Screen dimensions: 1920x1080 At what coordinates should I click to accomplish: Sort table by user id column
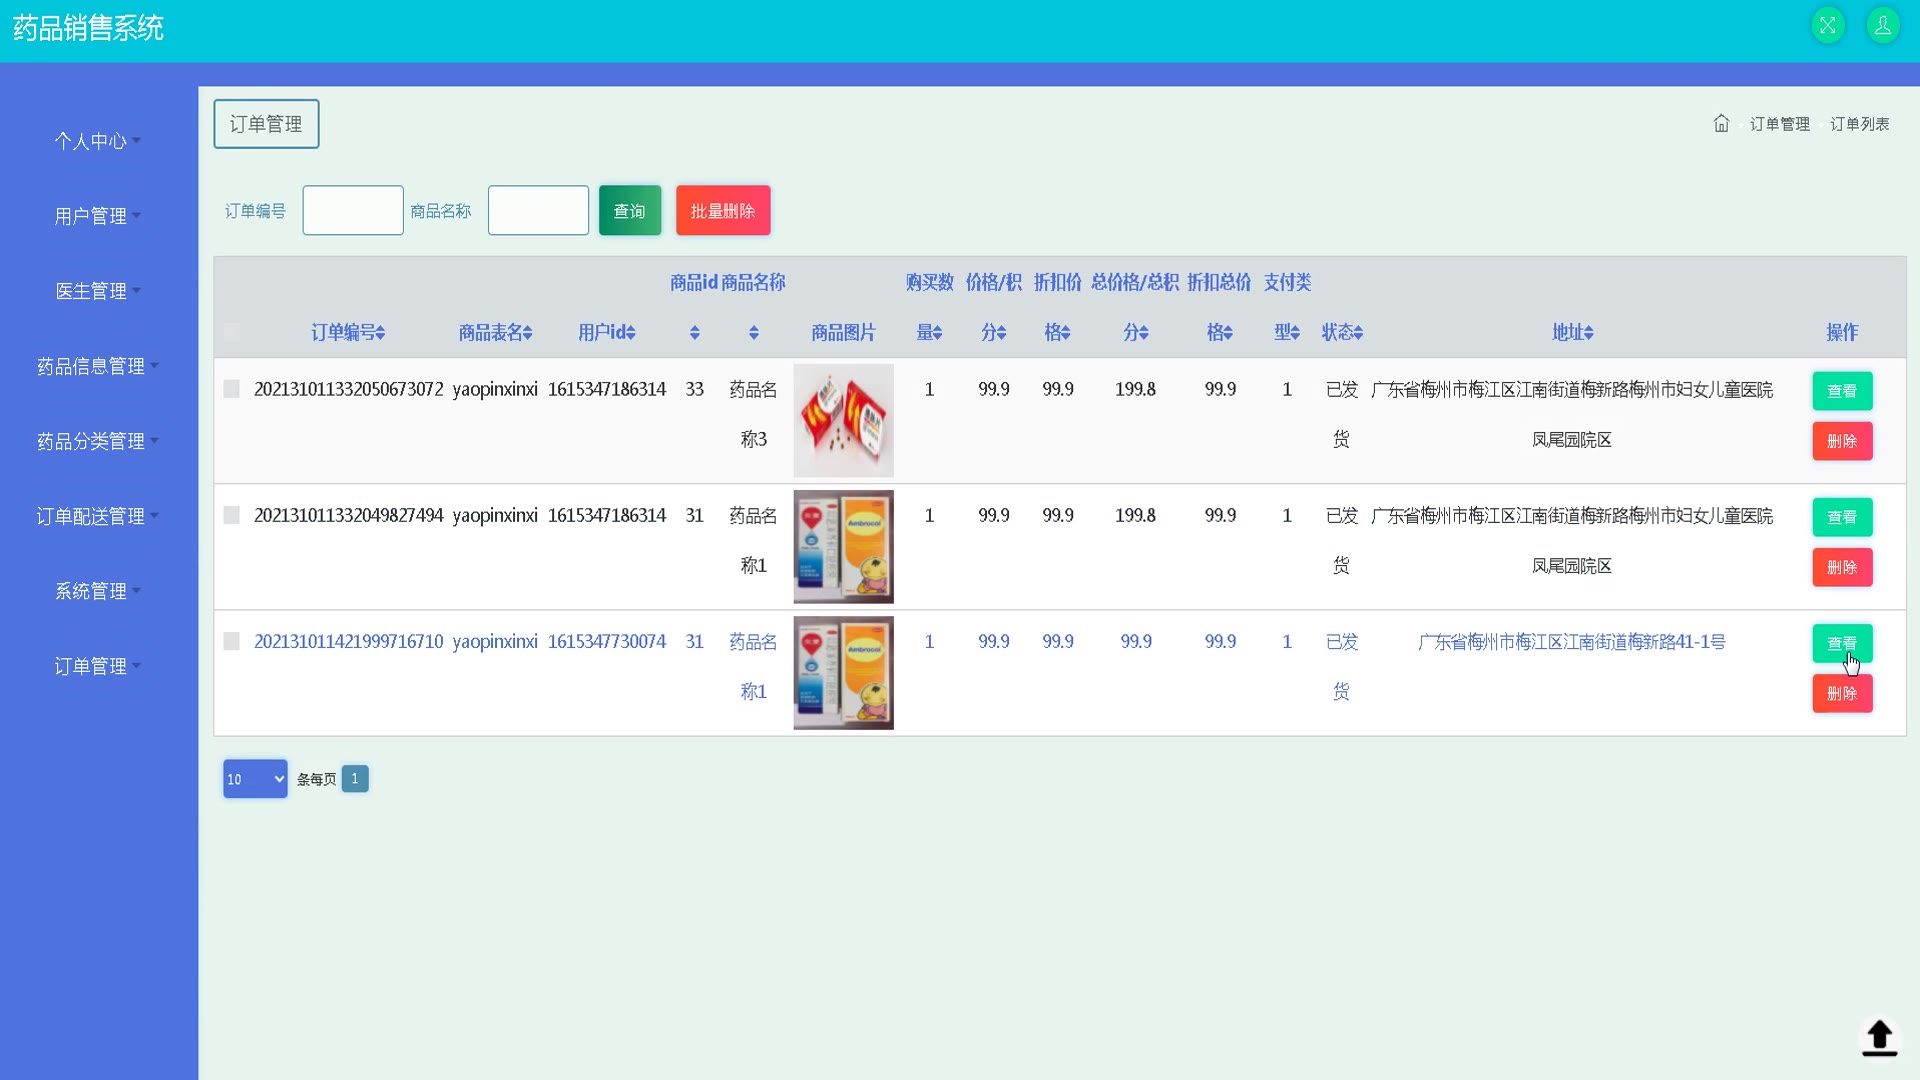click(x=630, y=333)
